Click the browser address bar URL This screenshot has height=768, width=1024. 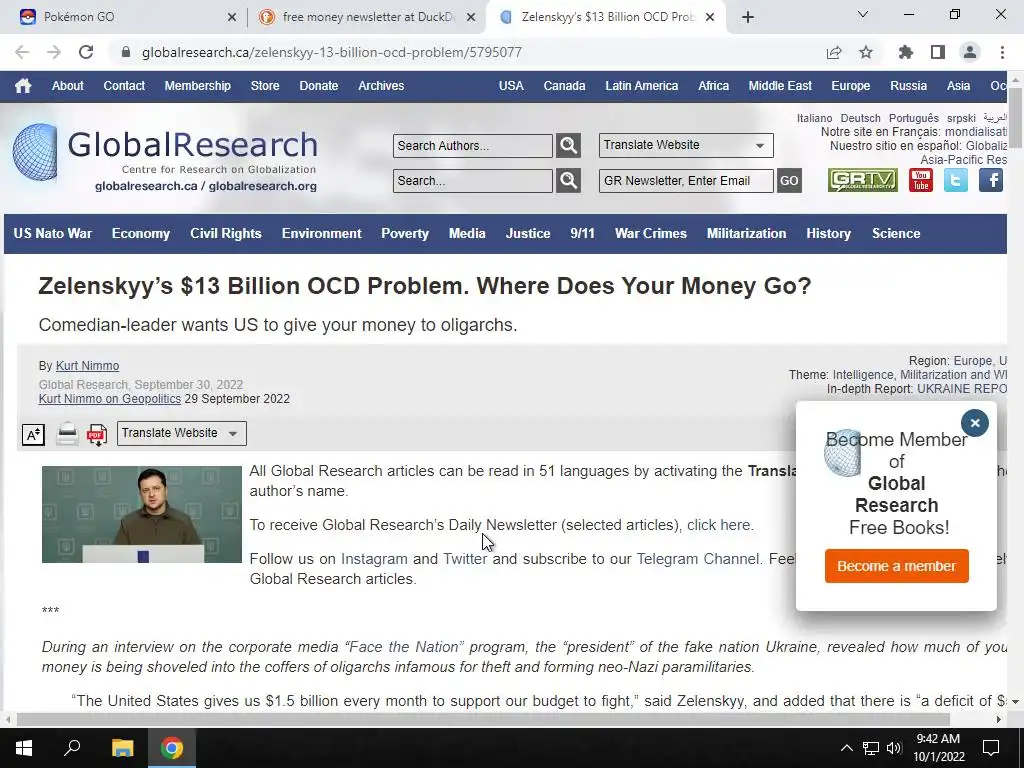(x=332, y=52)
